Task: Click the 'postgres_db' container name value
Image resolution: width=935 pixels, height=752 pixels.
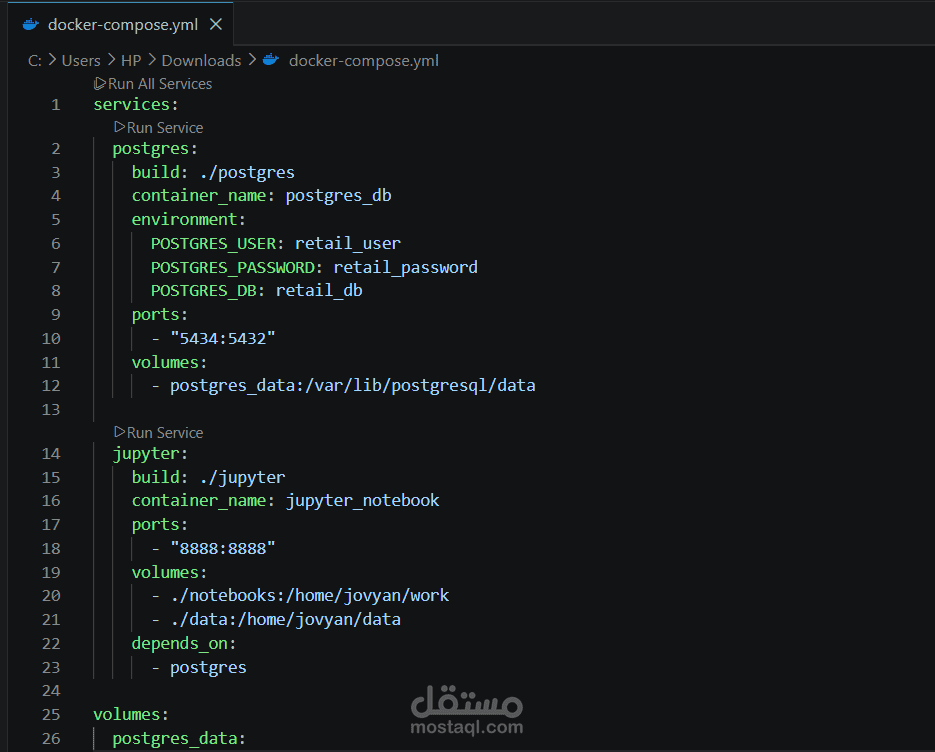Action: click(x=339, y=196)
